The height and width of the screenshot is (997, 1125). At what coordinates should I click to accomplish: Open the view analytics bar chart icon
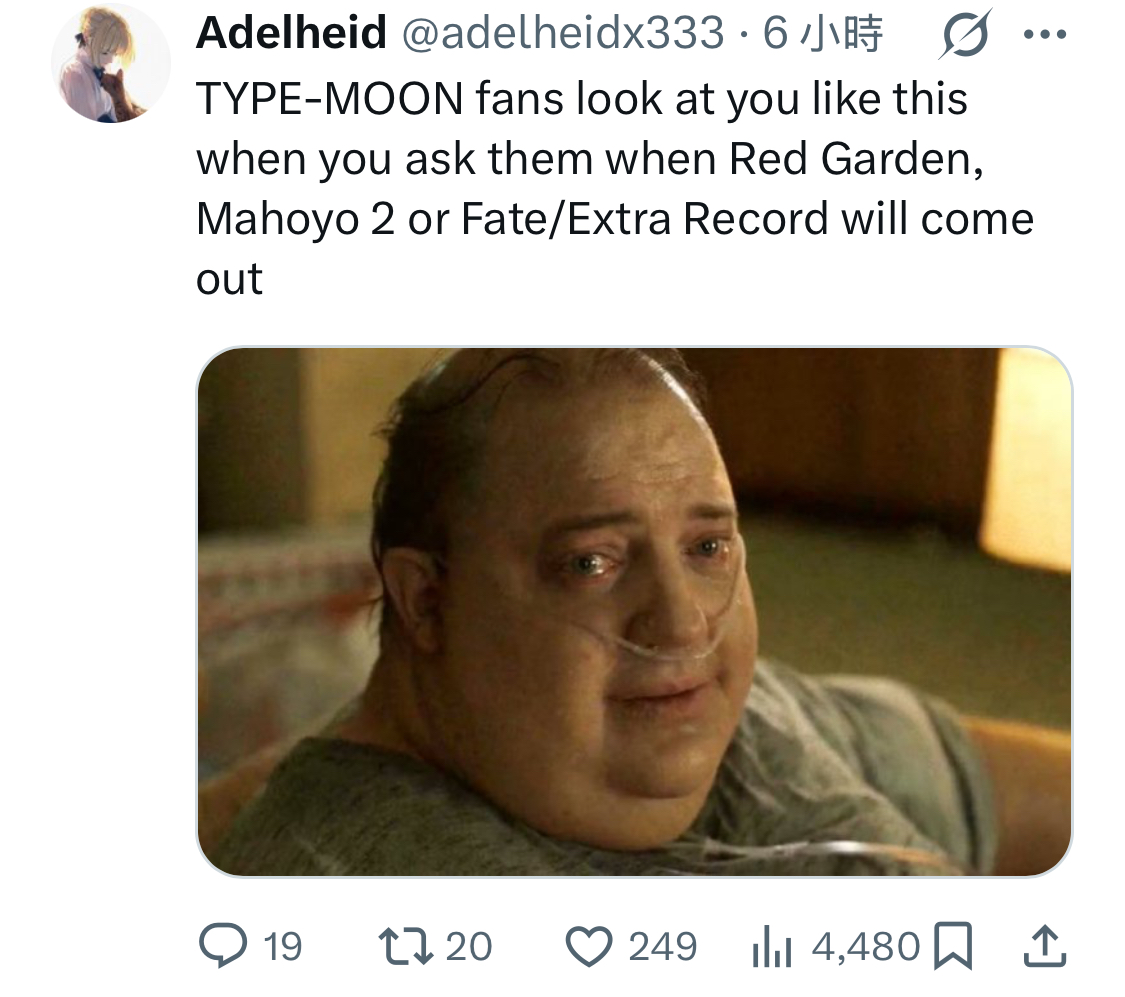tap(771, 947)
